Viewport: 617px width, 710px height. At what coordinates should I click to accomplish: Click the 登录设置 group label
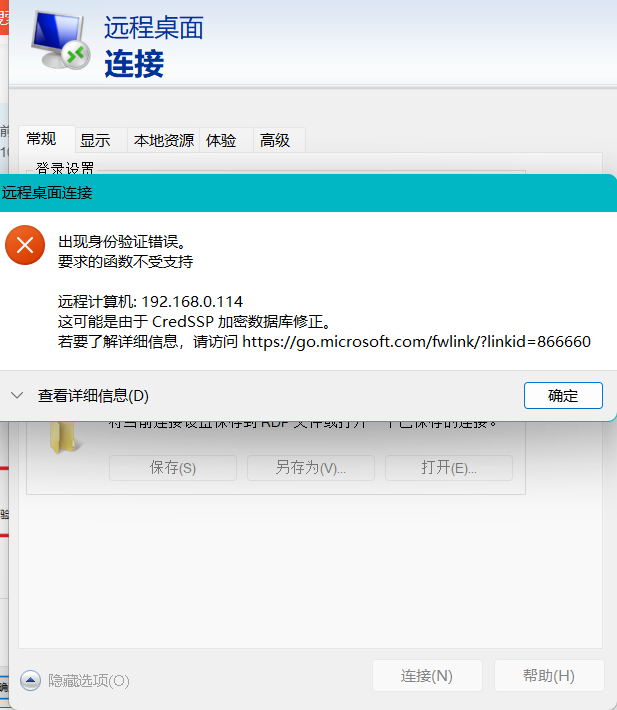(65, 168)
